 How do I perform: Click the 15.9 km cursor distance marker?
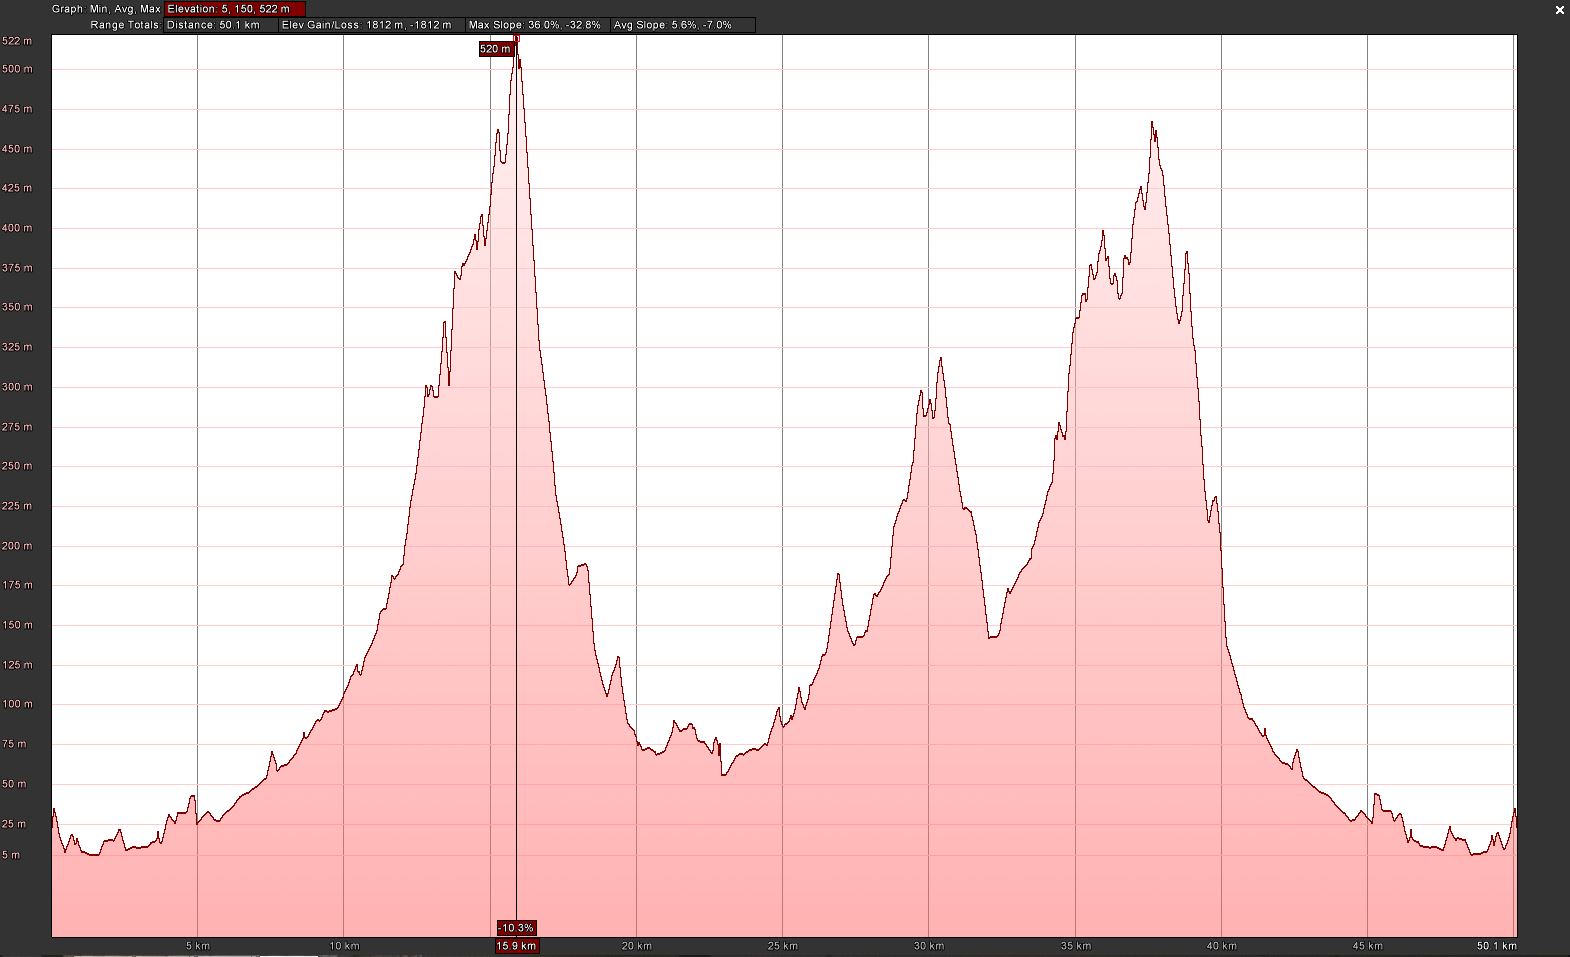516,946
